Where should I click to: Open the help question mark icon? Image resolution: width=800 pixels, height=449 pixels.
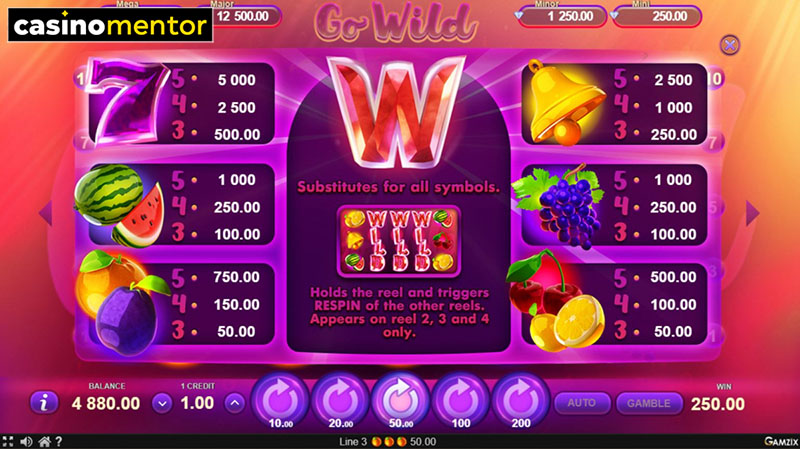tap(59, 442)
